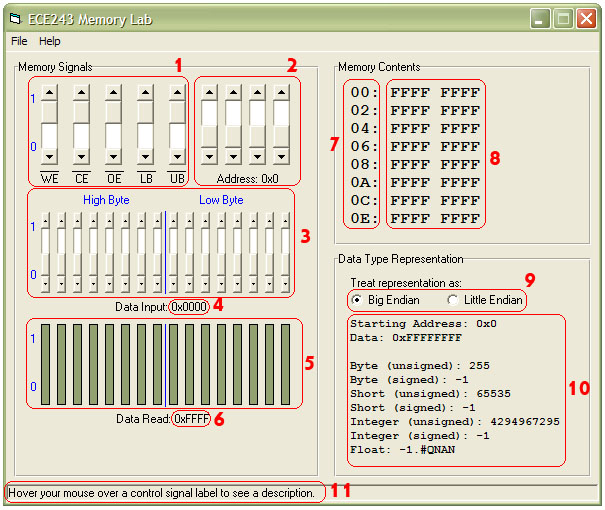Screen dimensions: 605x510
Task: Click the down arrow of the rightmost Address bit
Action: click(282, 157)
